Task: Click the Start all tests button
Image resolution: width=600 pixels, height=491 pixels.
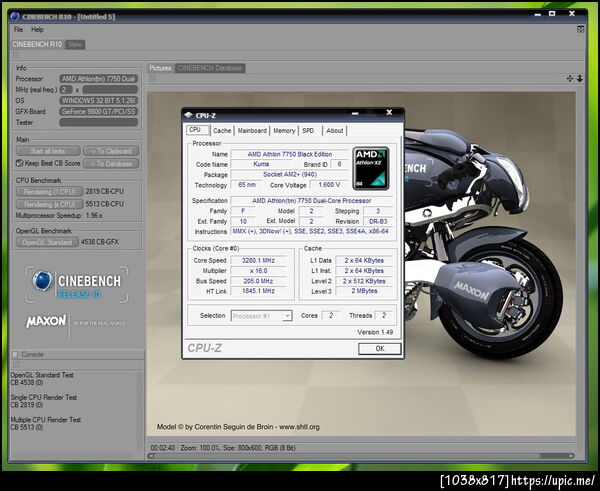Action: 47,151
